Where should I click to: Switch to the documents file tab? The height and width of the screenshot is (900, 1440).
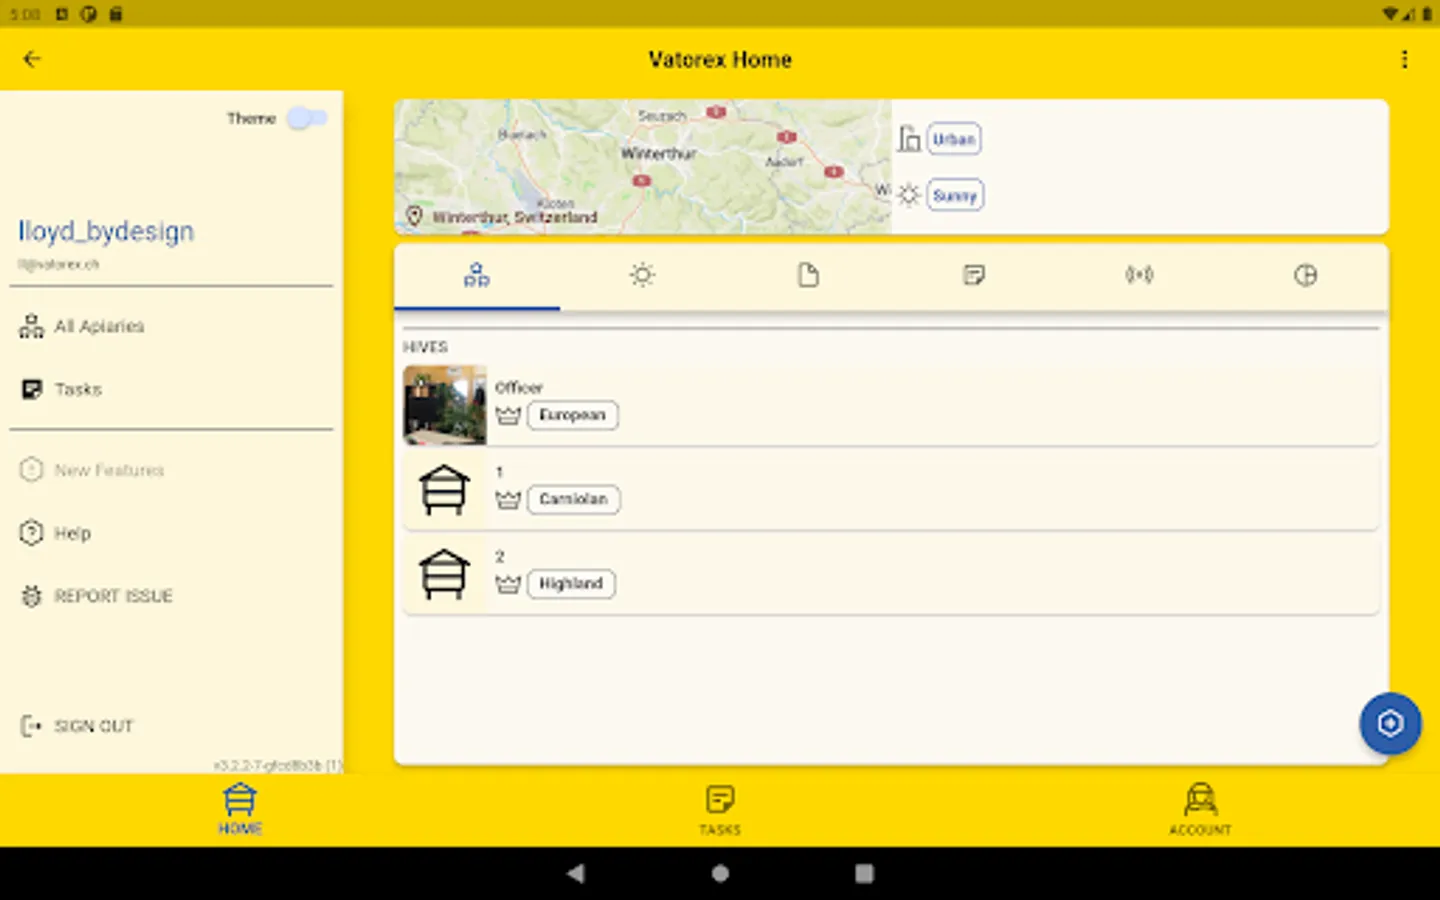coord(808,275)
